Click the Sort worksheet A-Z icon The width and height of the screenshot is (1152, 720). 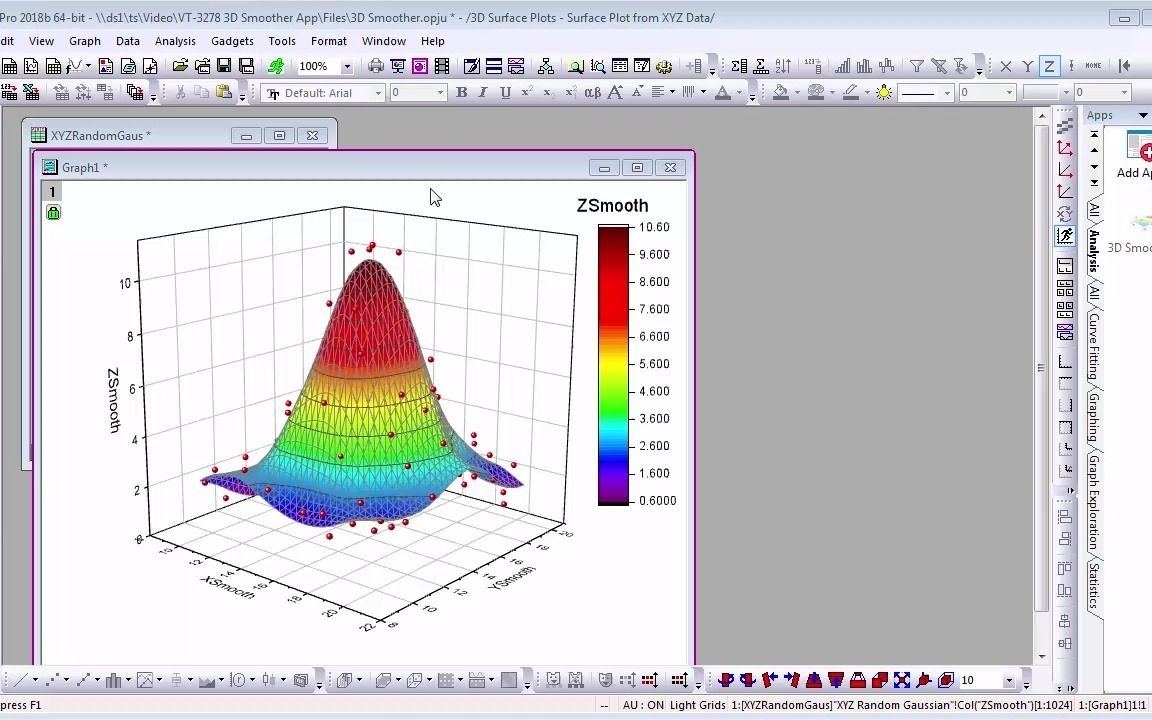(x=783, y=66)
